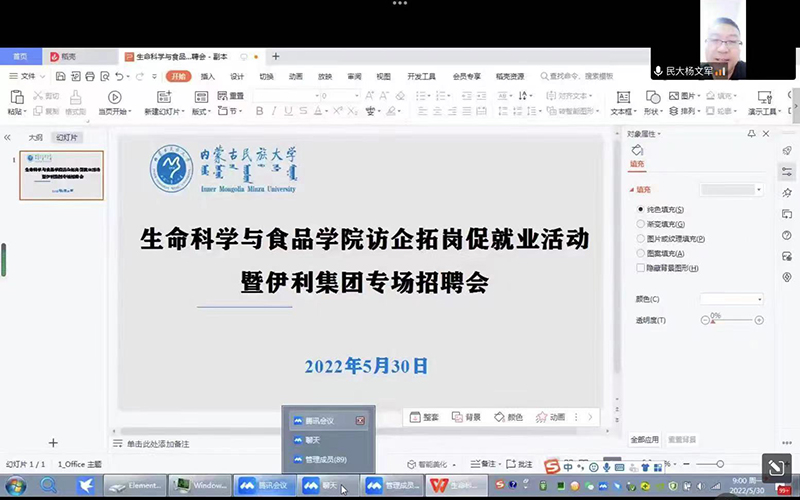This screenshot has height=500, width=800.
Task: Switch to the 设计 Design ribbon tab
Action: pyautogui.click(x=237, y=77)
